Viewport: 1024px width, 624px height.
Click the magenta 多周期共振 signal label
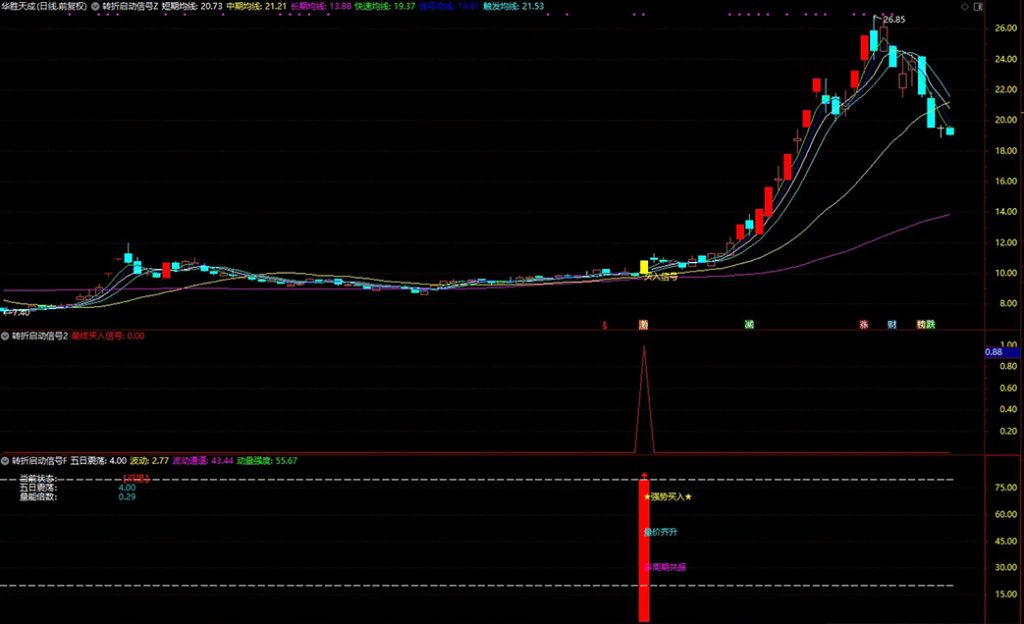[x=665, y=568]
